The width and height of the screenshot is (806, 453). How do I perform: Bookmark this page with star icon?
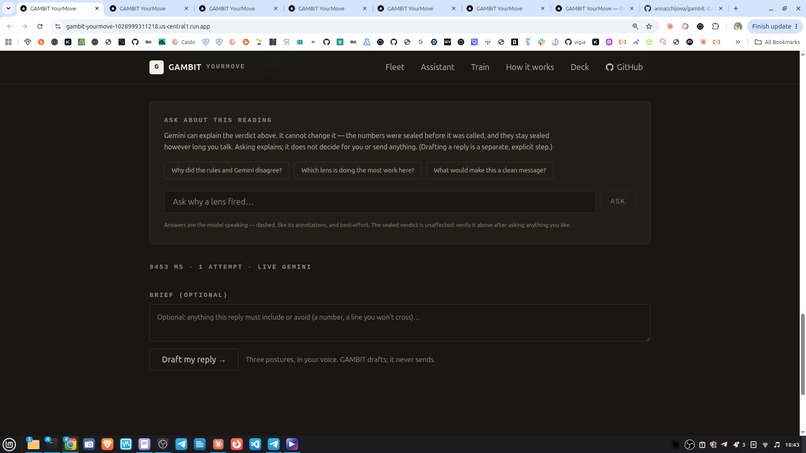pyautogui.click(x=649, y=26)
